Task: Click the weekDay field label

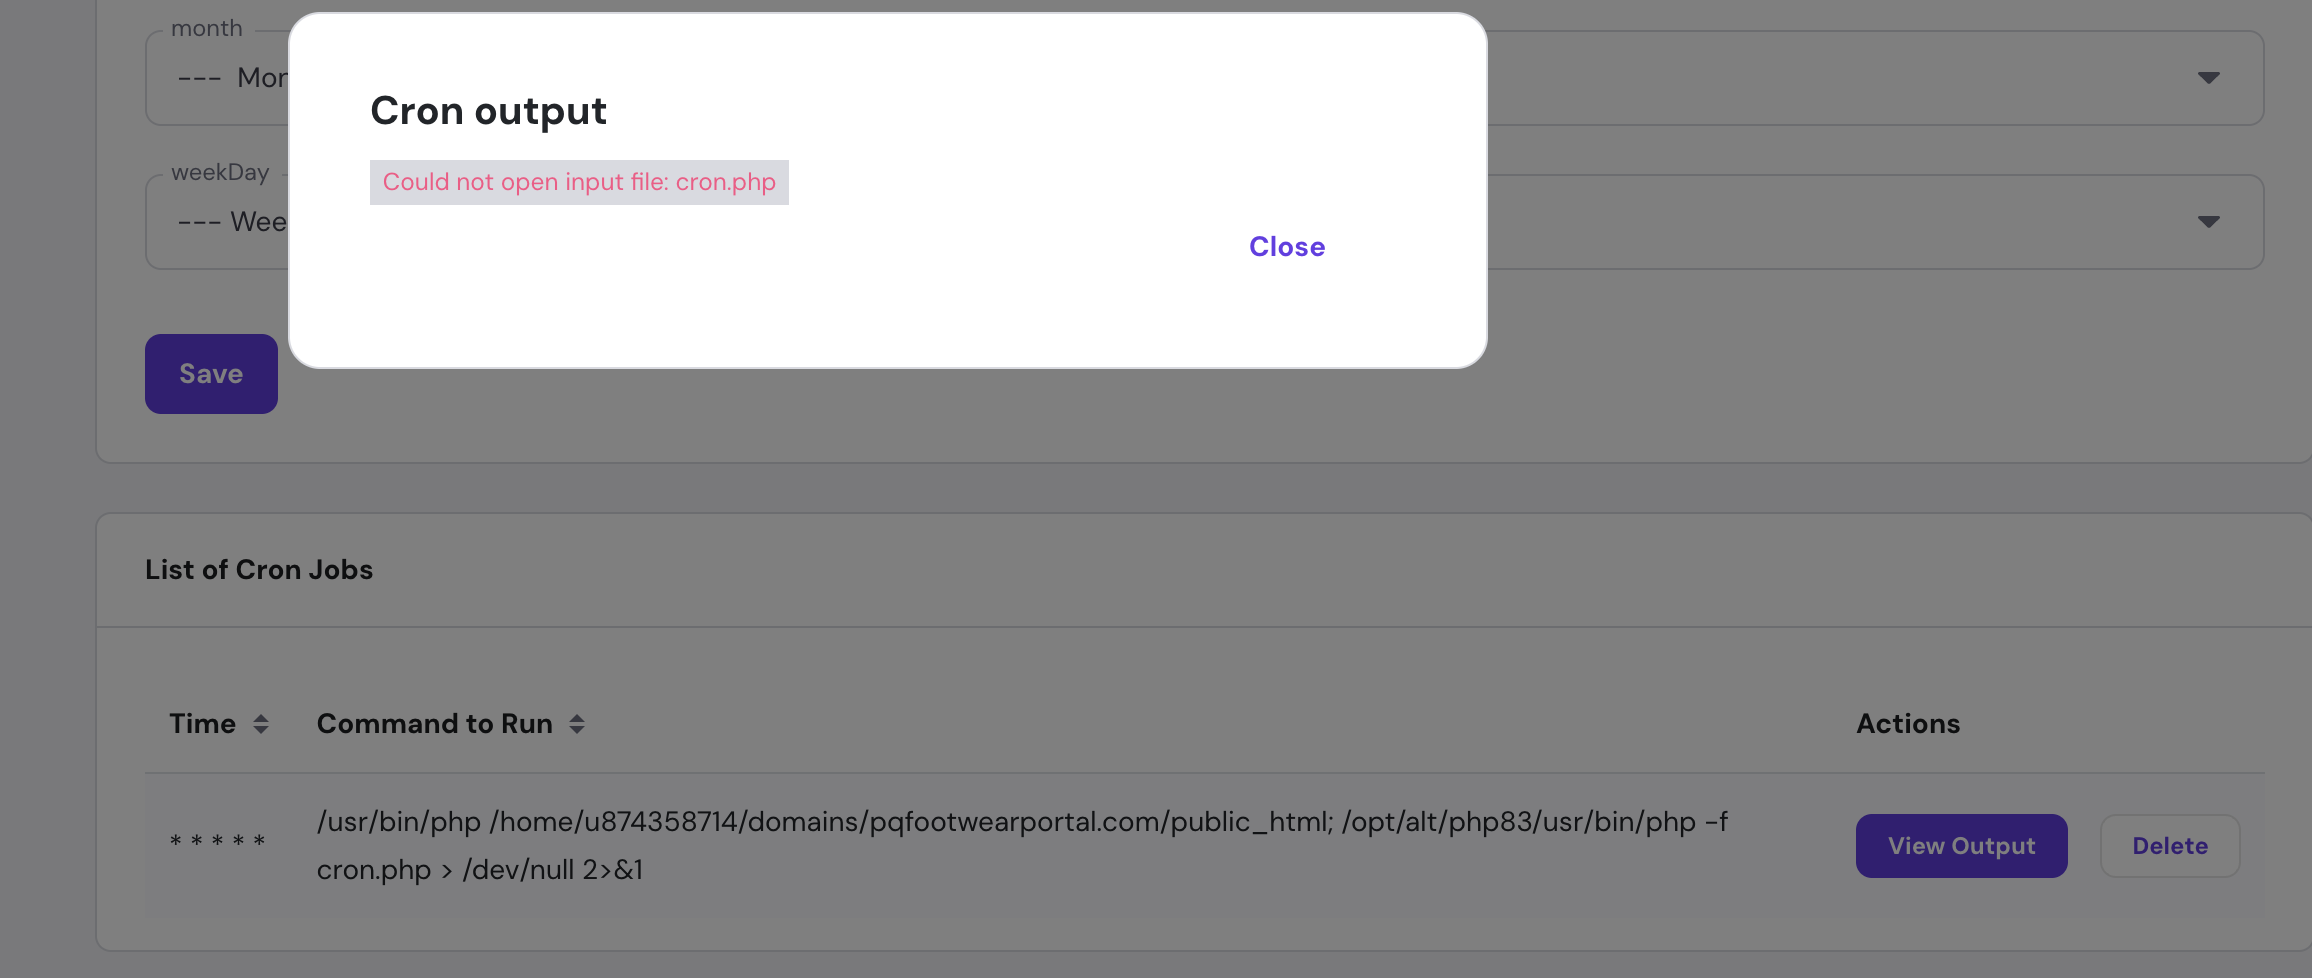Action: click(x=220, y=172)
